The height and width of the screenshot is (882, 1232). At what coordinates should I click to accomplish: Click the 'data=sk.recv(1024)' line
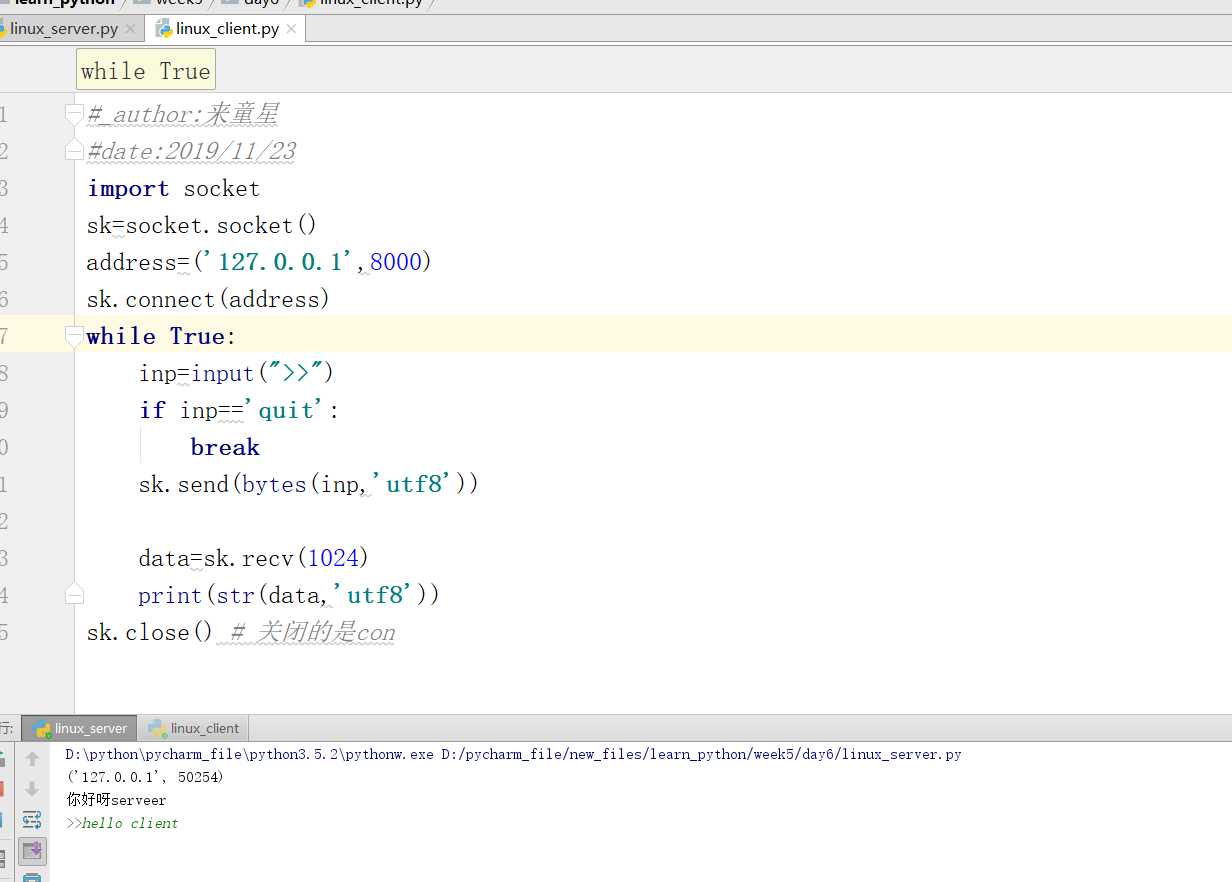[x=254, y=558]
